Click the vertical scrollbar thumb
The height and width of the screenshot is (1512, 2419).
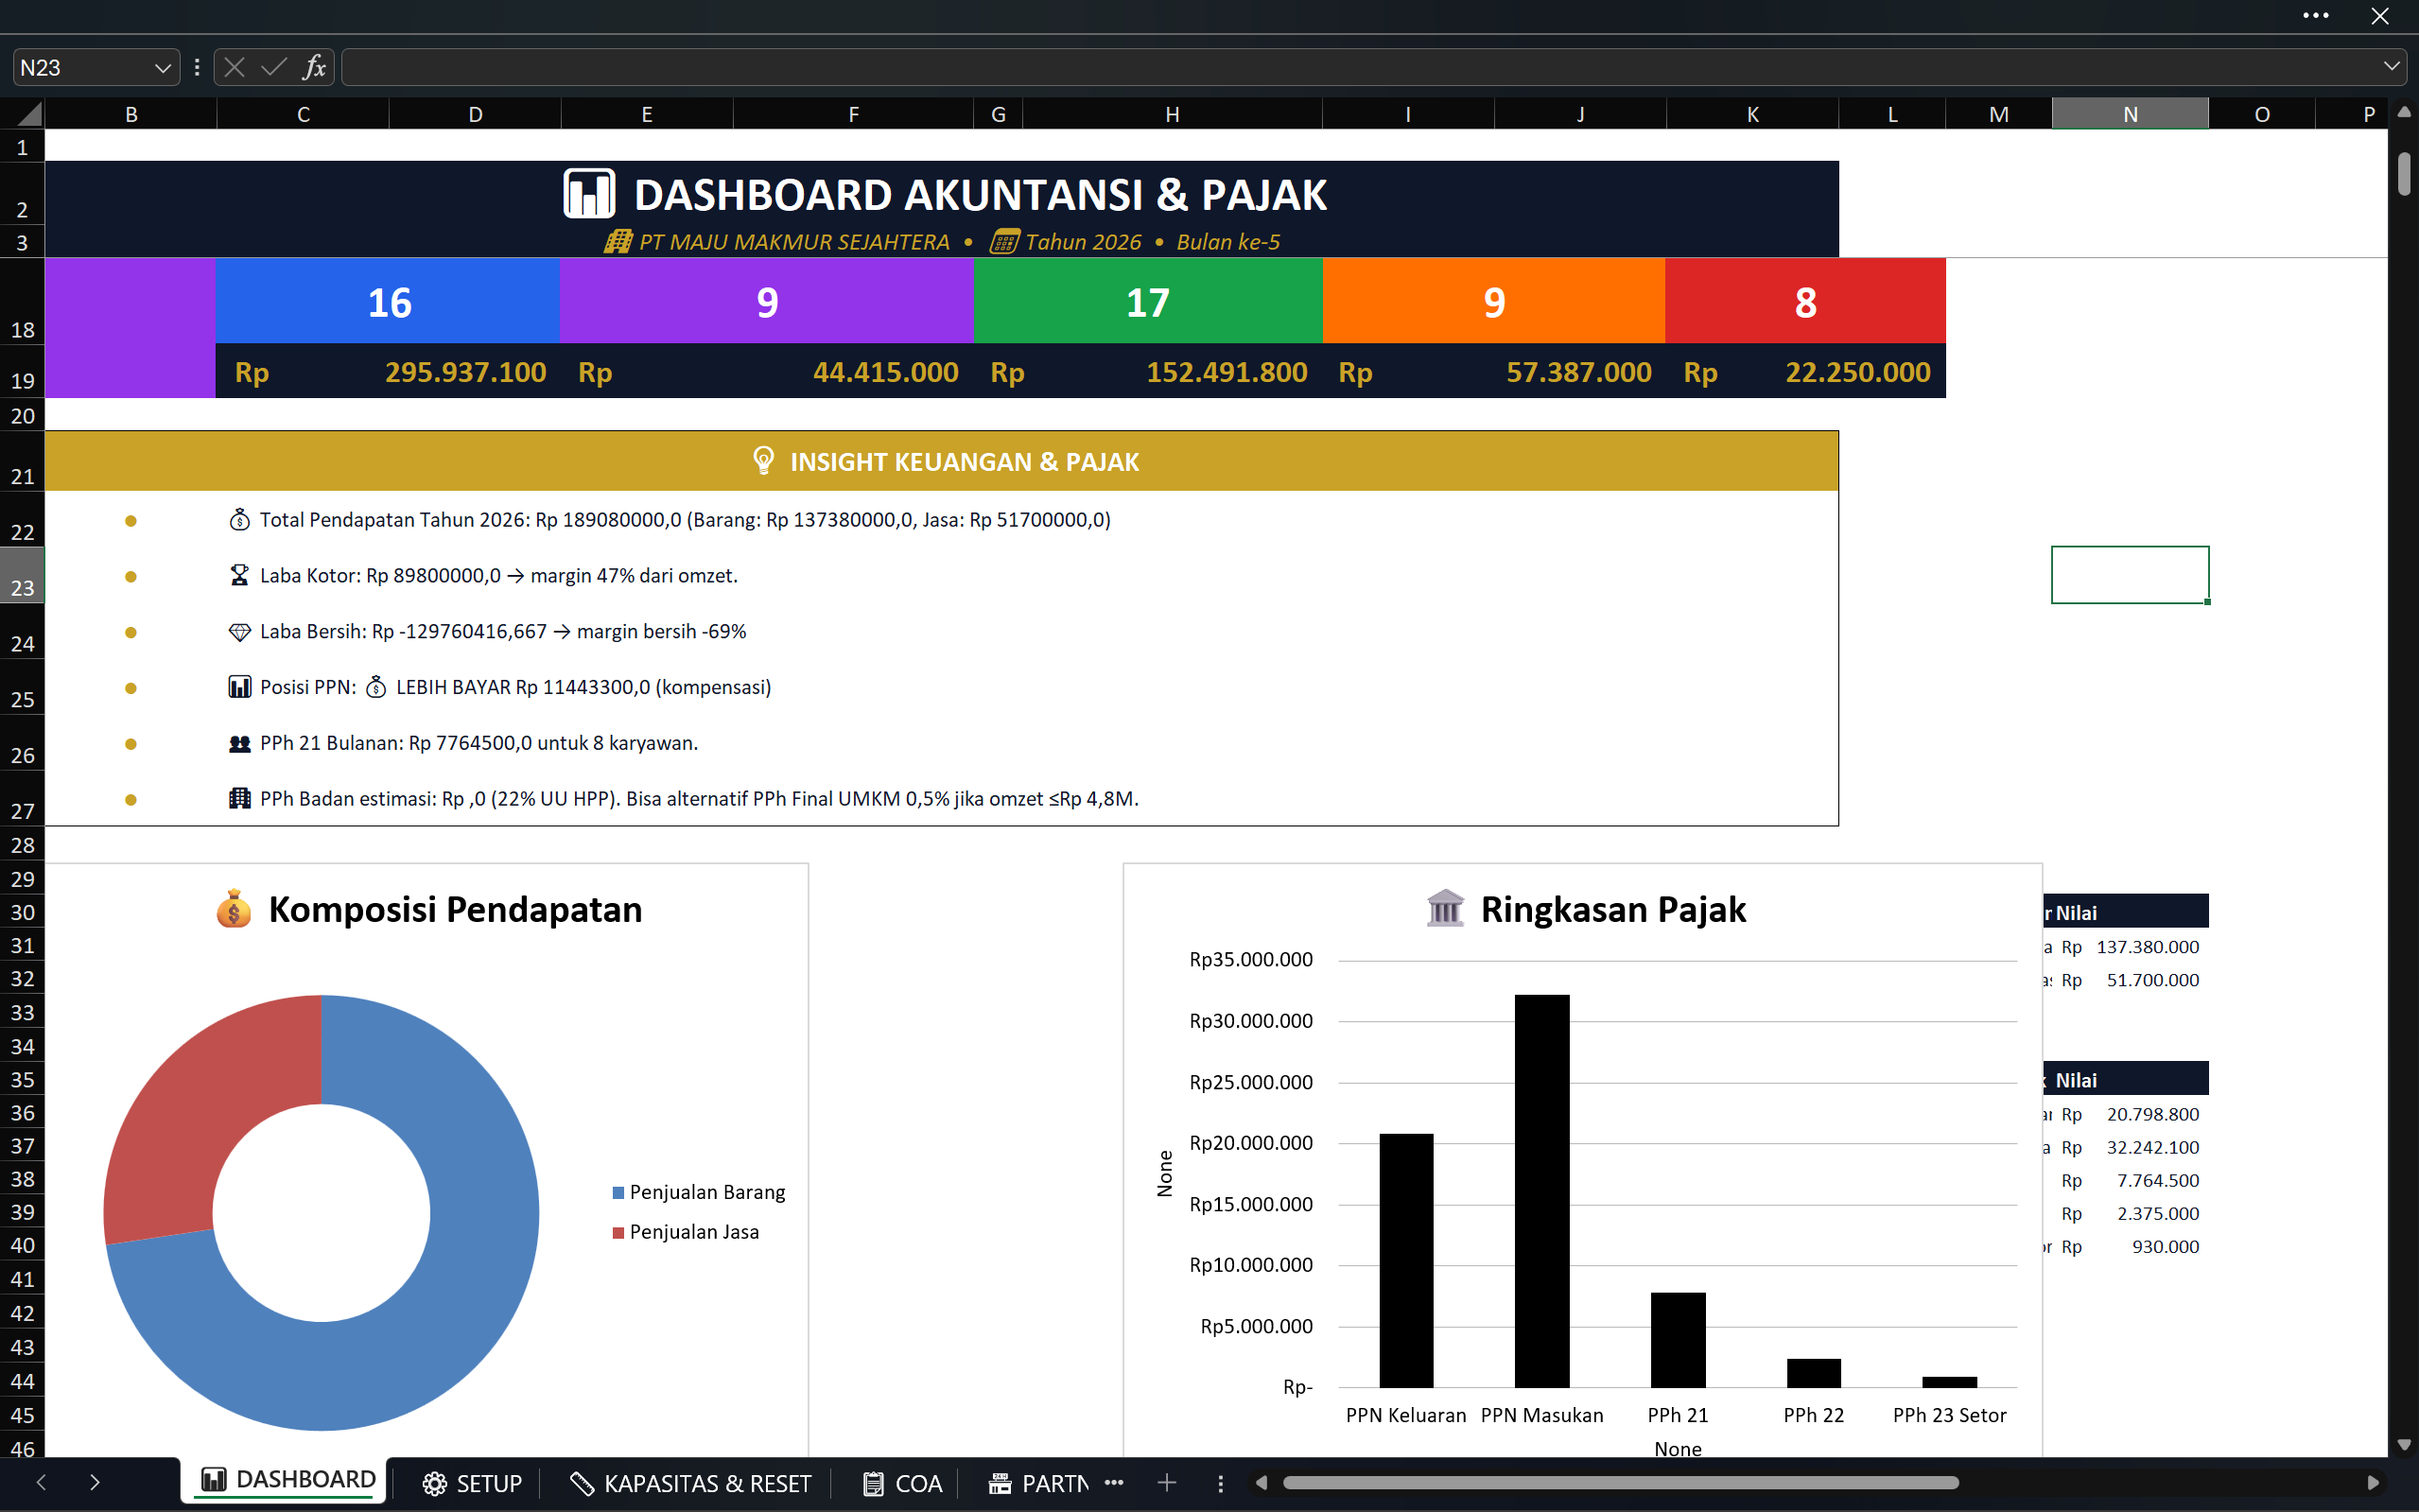coord(2404,173)
